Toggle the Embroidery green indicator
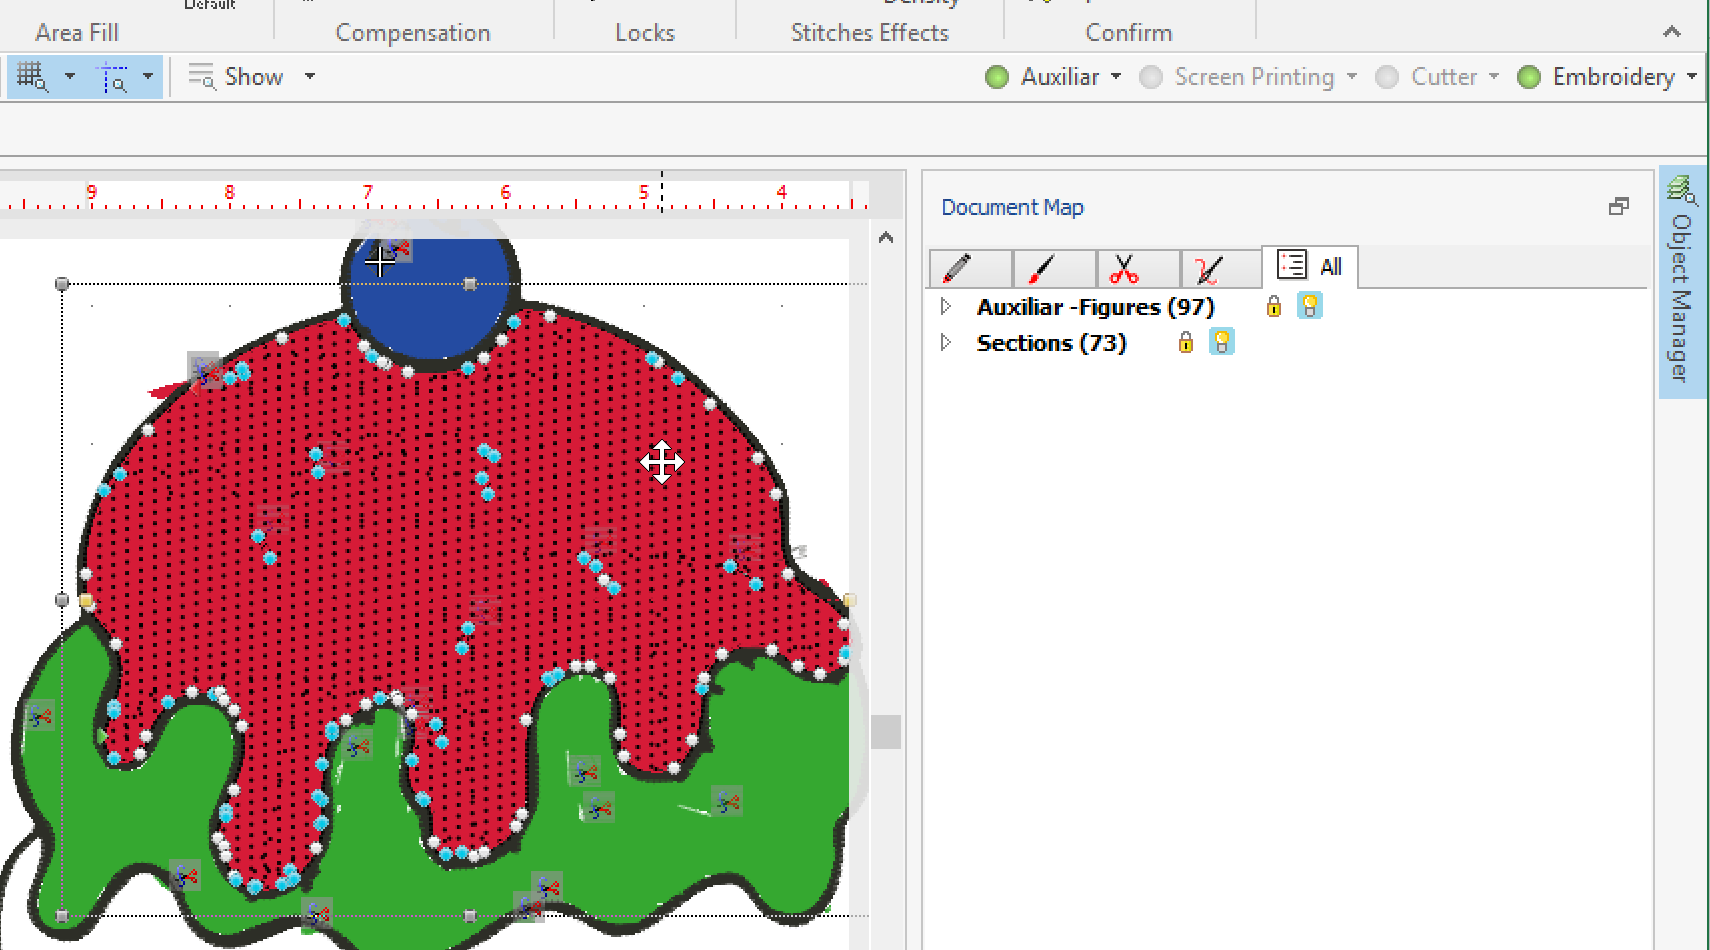 [1528, 77]
